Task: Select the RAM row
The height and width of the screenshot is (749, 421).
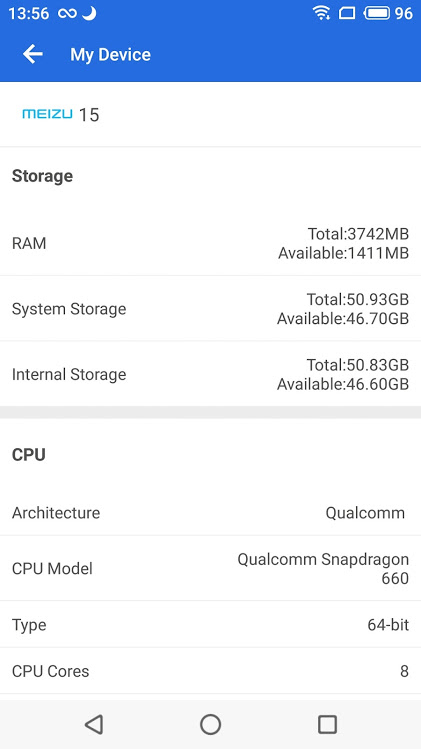Action: [x=210, y=243]
